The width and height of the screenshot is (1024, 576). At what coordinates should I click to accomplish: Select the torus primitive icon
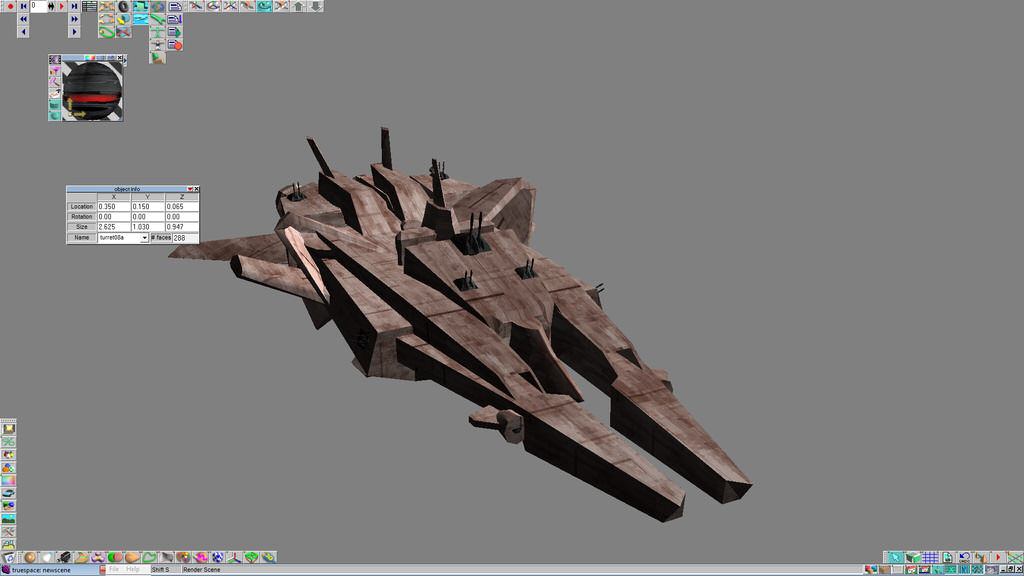click(123, 6)
